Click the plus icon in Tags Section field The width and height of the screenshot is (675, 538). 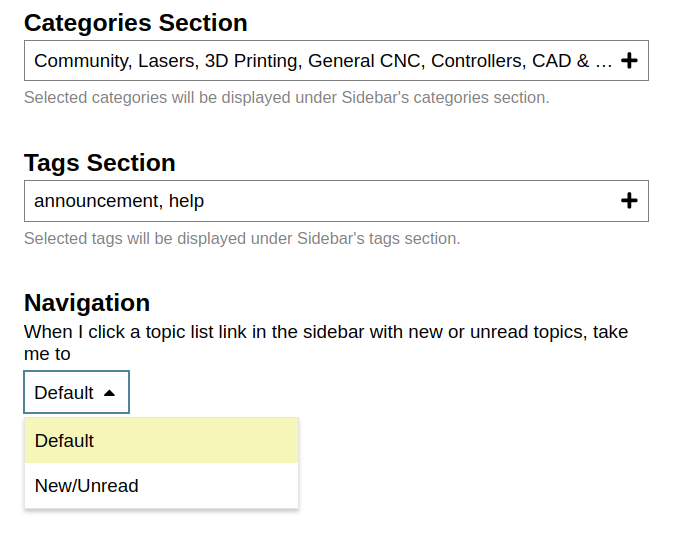point(629,201)
